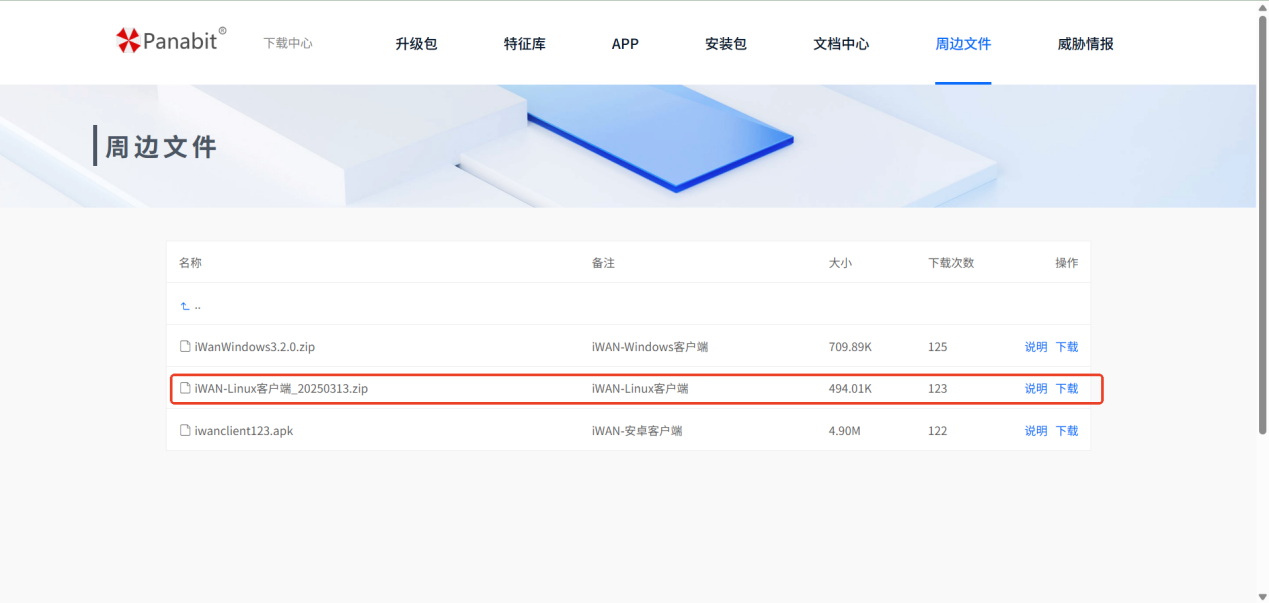Viewport: 1269px width, 603px height.
Task: Click the scrollbar up arrow
Action: pos(1262,9)
